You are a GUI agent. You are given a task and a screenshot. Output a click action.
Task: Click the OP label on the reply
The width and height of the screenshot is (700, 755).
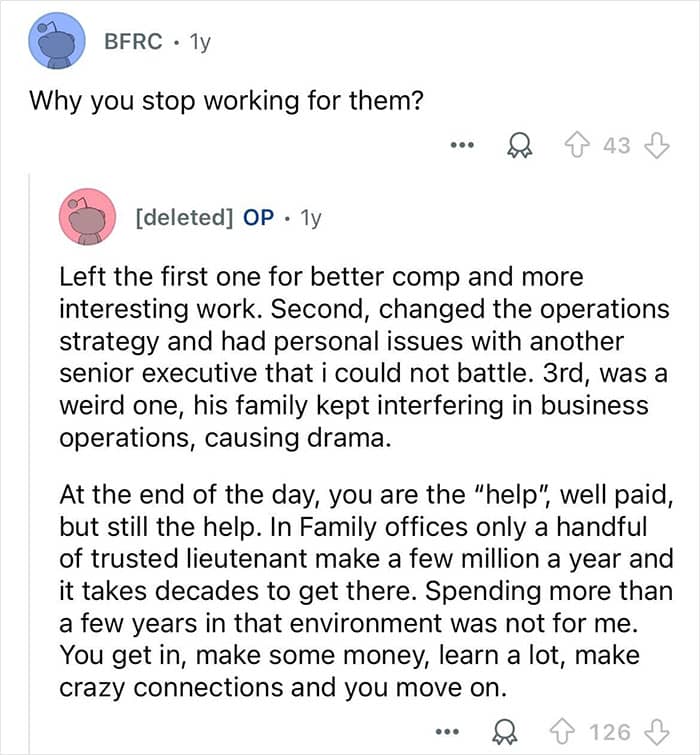259,217
